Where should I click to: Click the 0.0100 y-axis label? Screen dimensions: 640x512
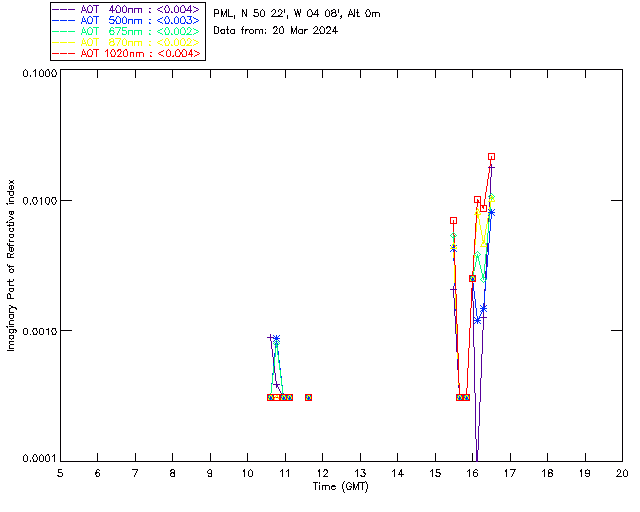pos(39,201)
